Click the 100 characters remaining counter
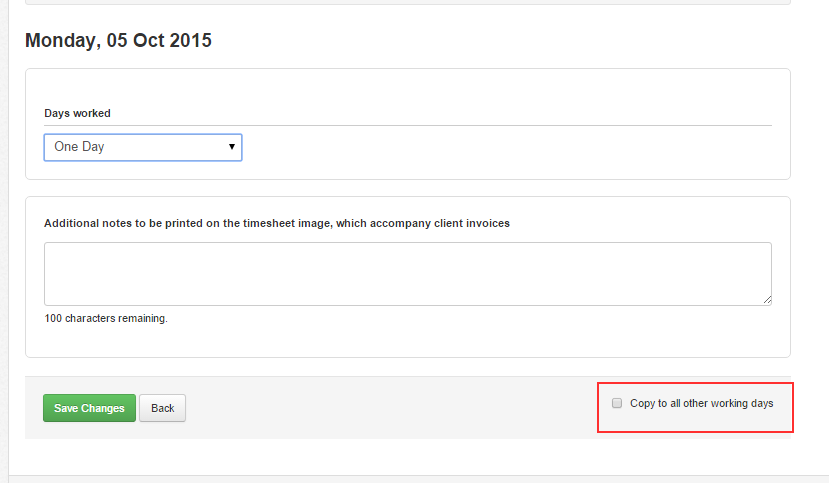 click(x=106, y=318)
